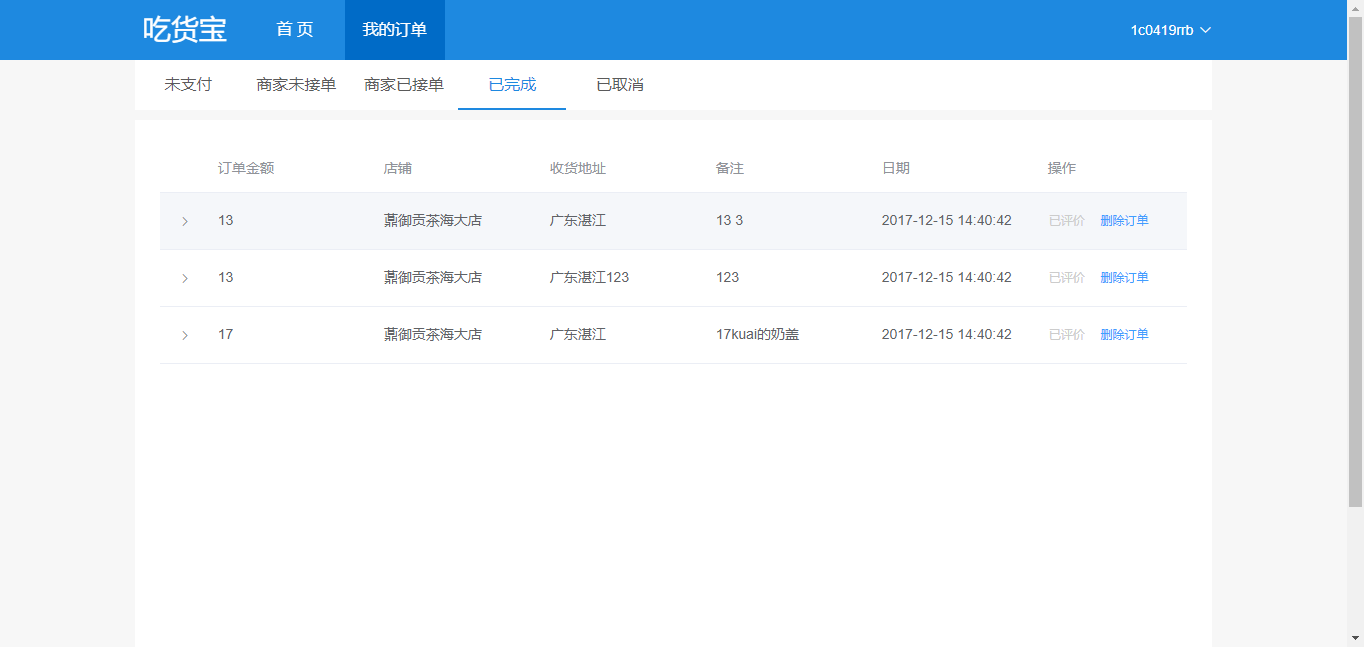The height and width of the screenshot is (647, 1364).
Task: Click the 店铺 column header
Action: (398, 168)
